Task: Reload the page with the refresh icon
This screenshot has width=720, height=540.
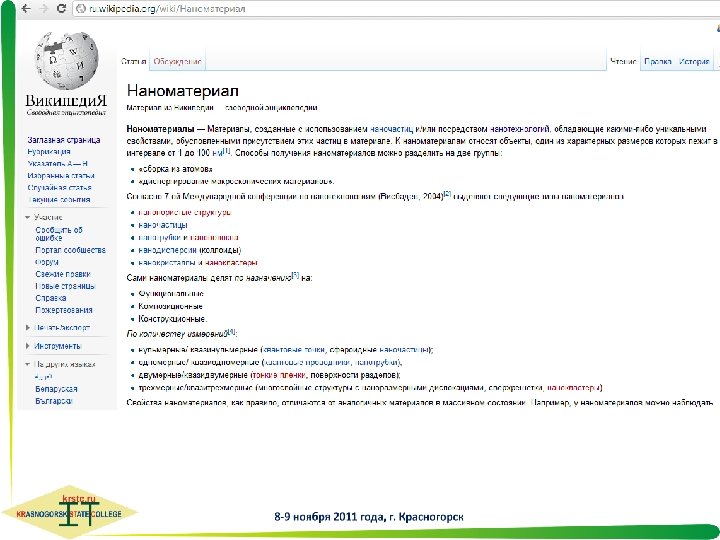Action: click(x=61, y=8)
